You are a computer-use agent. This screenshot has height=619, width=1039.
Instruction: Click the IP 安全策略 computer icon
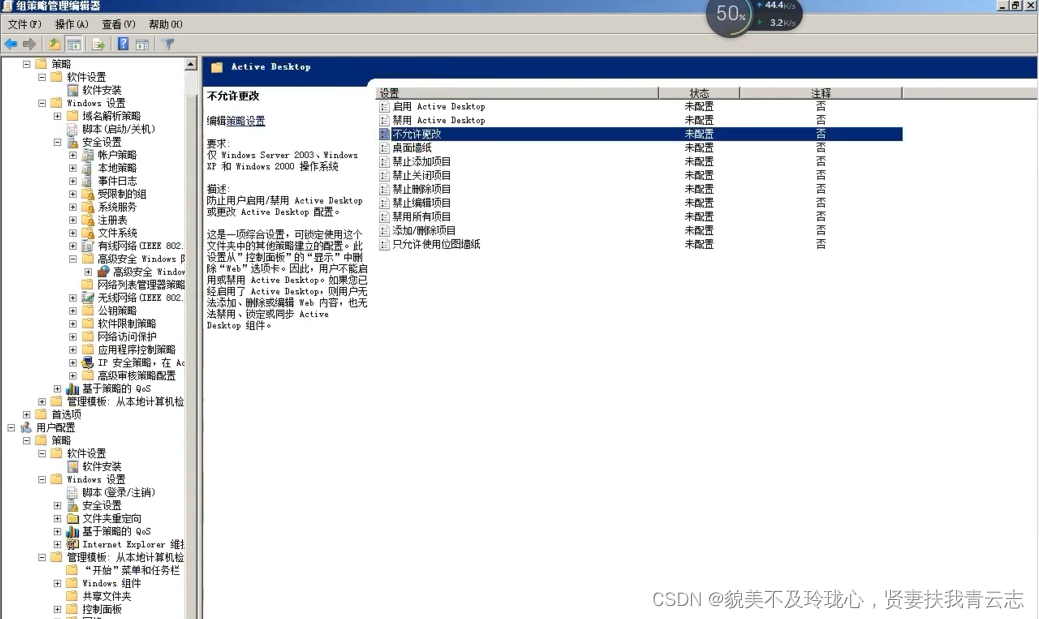tap(87, 363)
